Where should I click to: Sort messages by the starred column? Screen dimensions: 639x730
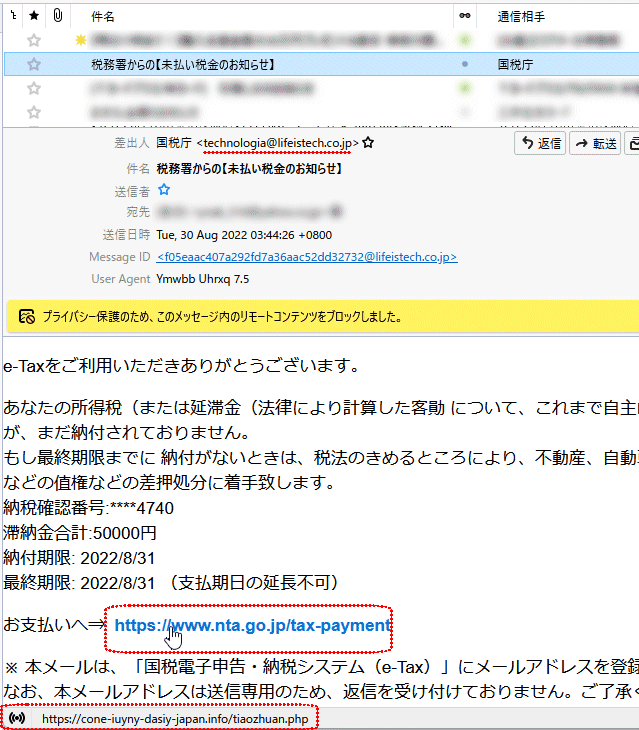tap(35, 16)
